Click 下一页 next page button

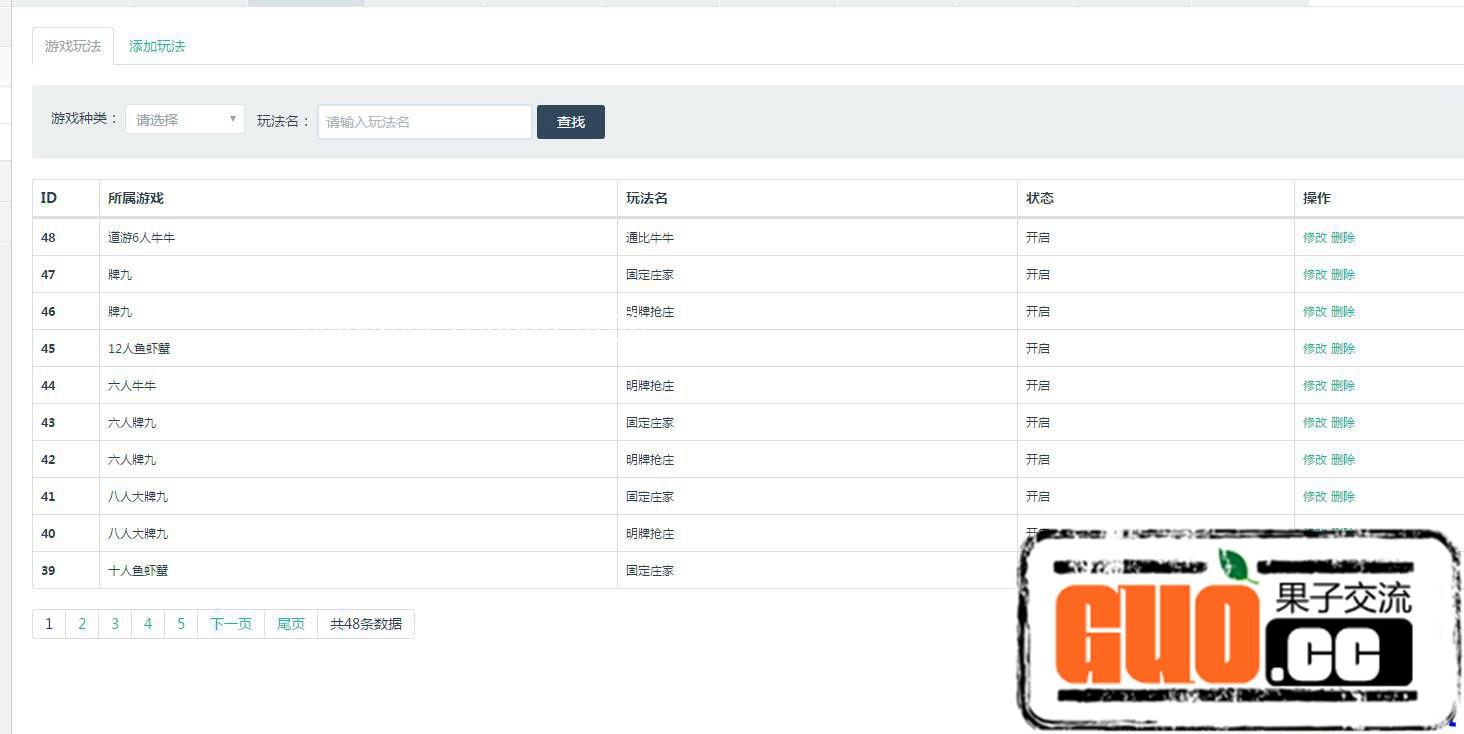coord(231,624)
